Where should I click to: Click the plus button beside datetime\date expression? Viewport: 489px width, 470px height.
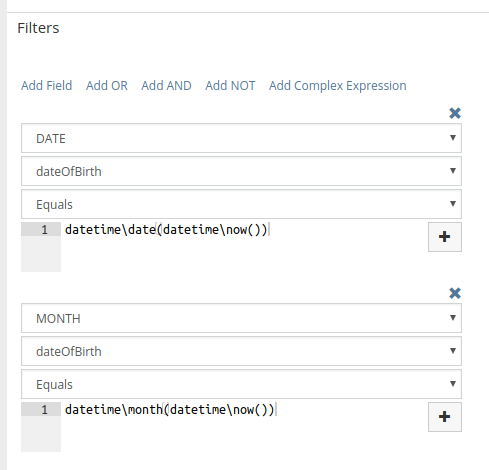pos(445,237)
